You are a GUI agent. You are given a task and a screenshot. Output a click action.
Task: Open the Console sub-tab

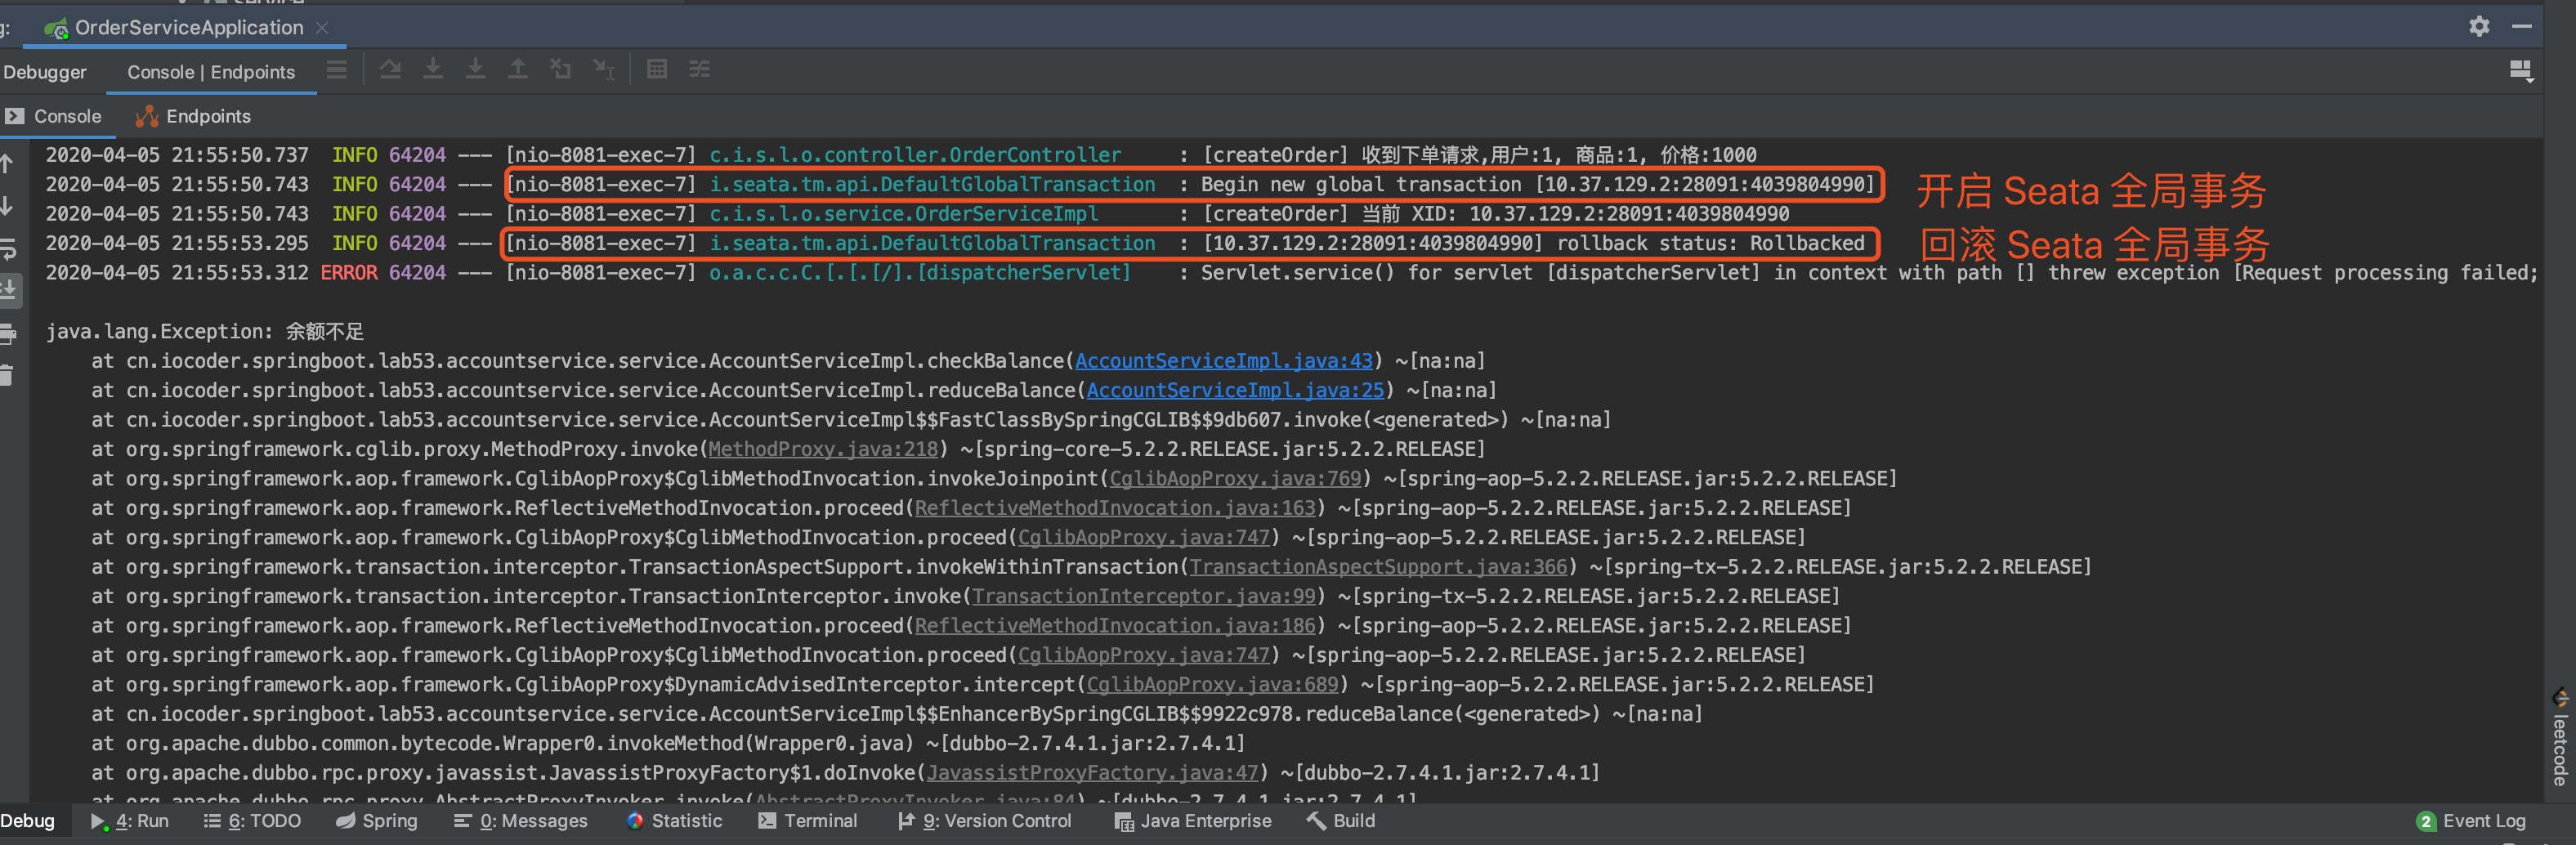pos(54,116)
